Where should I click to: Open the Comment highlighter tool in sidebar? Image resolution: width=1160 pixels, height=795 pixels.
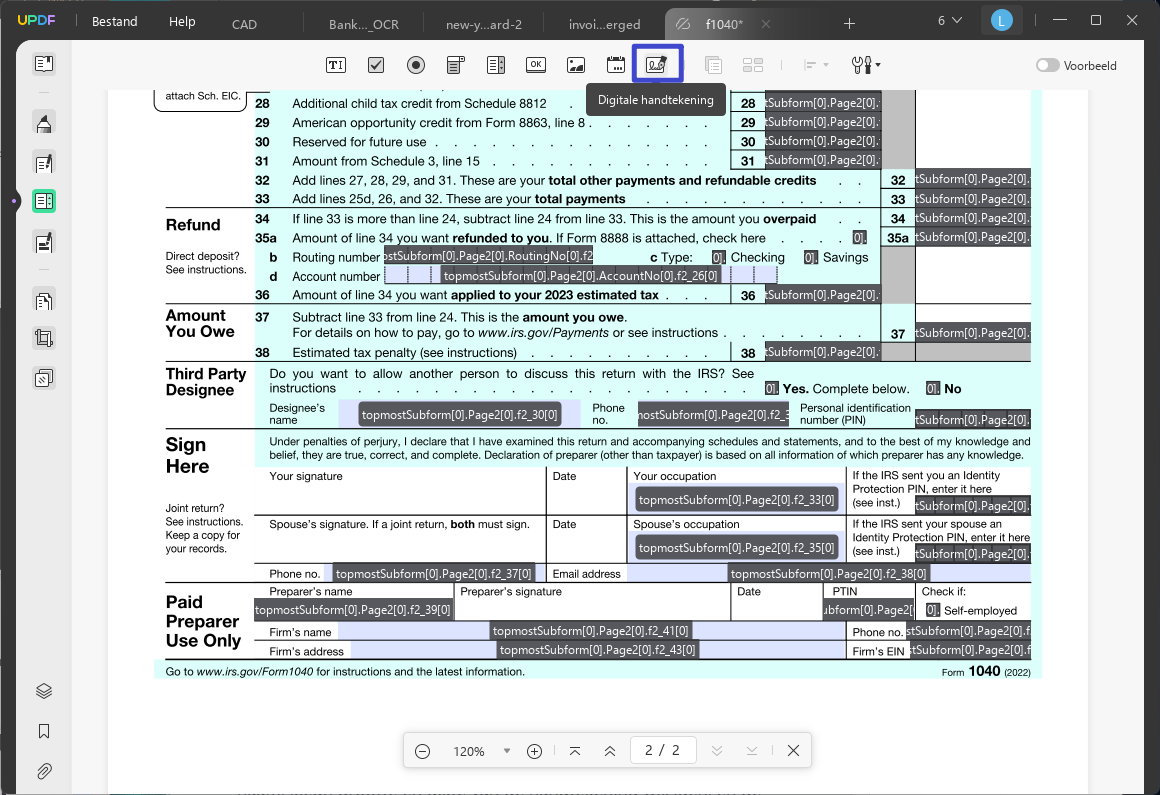(44, 123)
